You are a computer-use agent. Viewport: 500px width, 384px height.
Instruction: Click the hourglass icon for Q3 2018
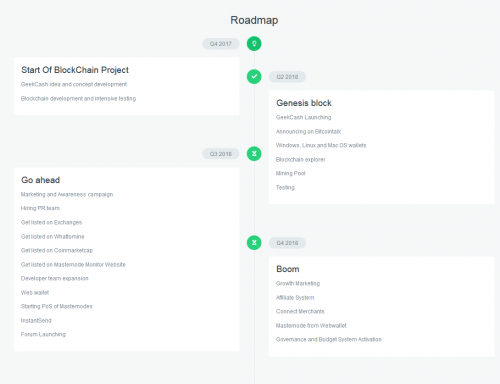click(254, 154)
